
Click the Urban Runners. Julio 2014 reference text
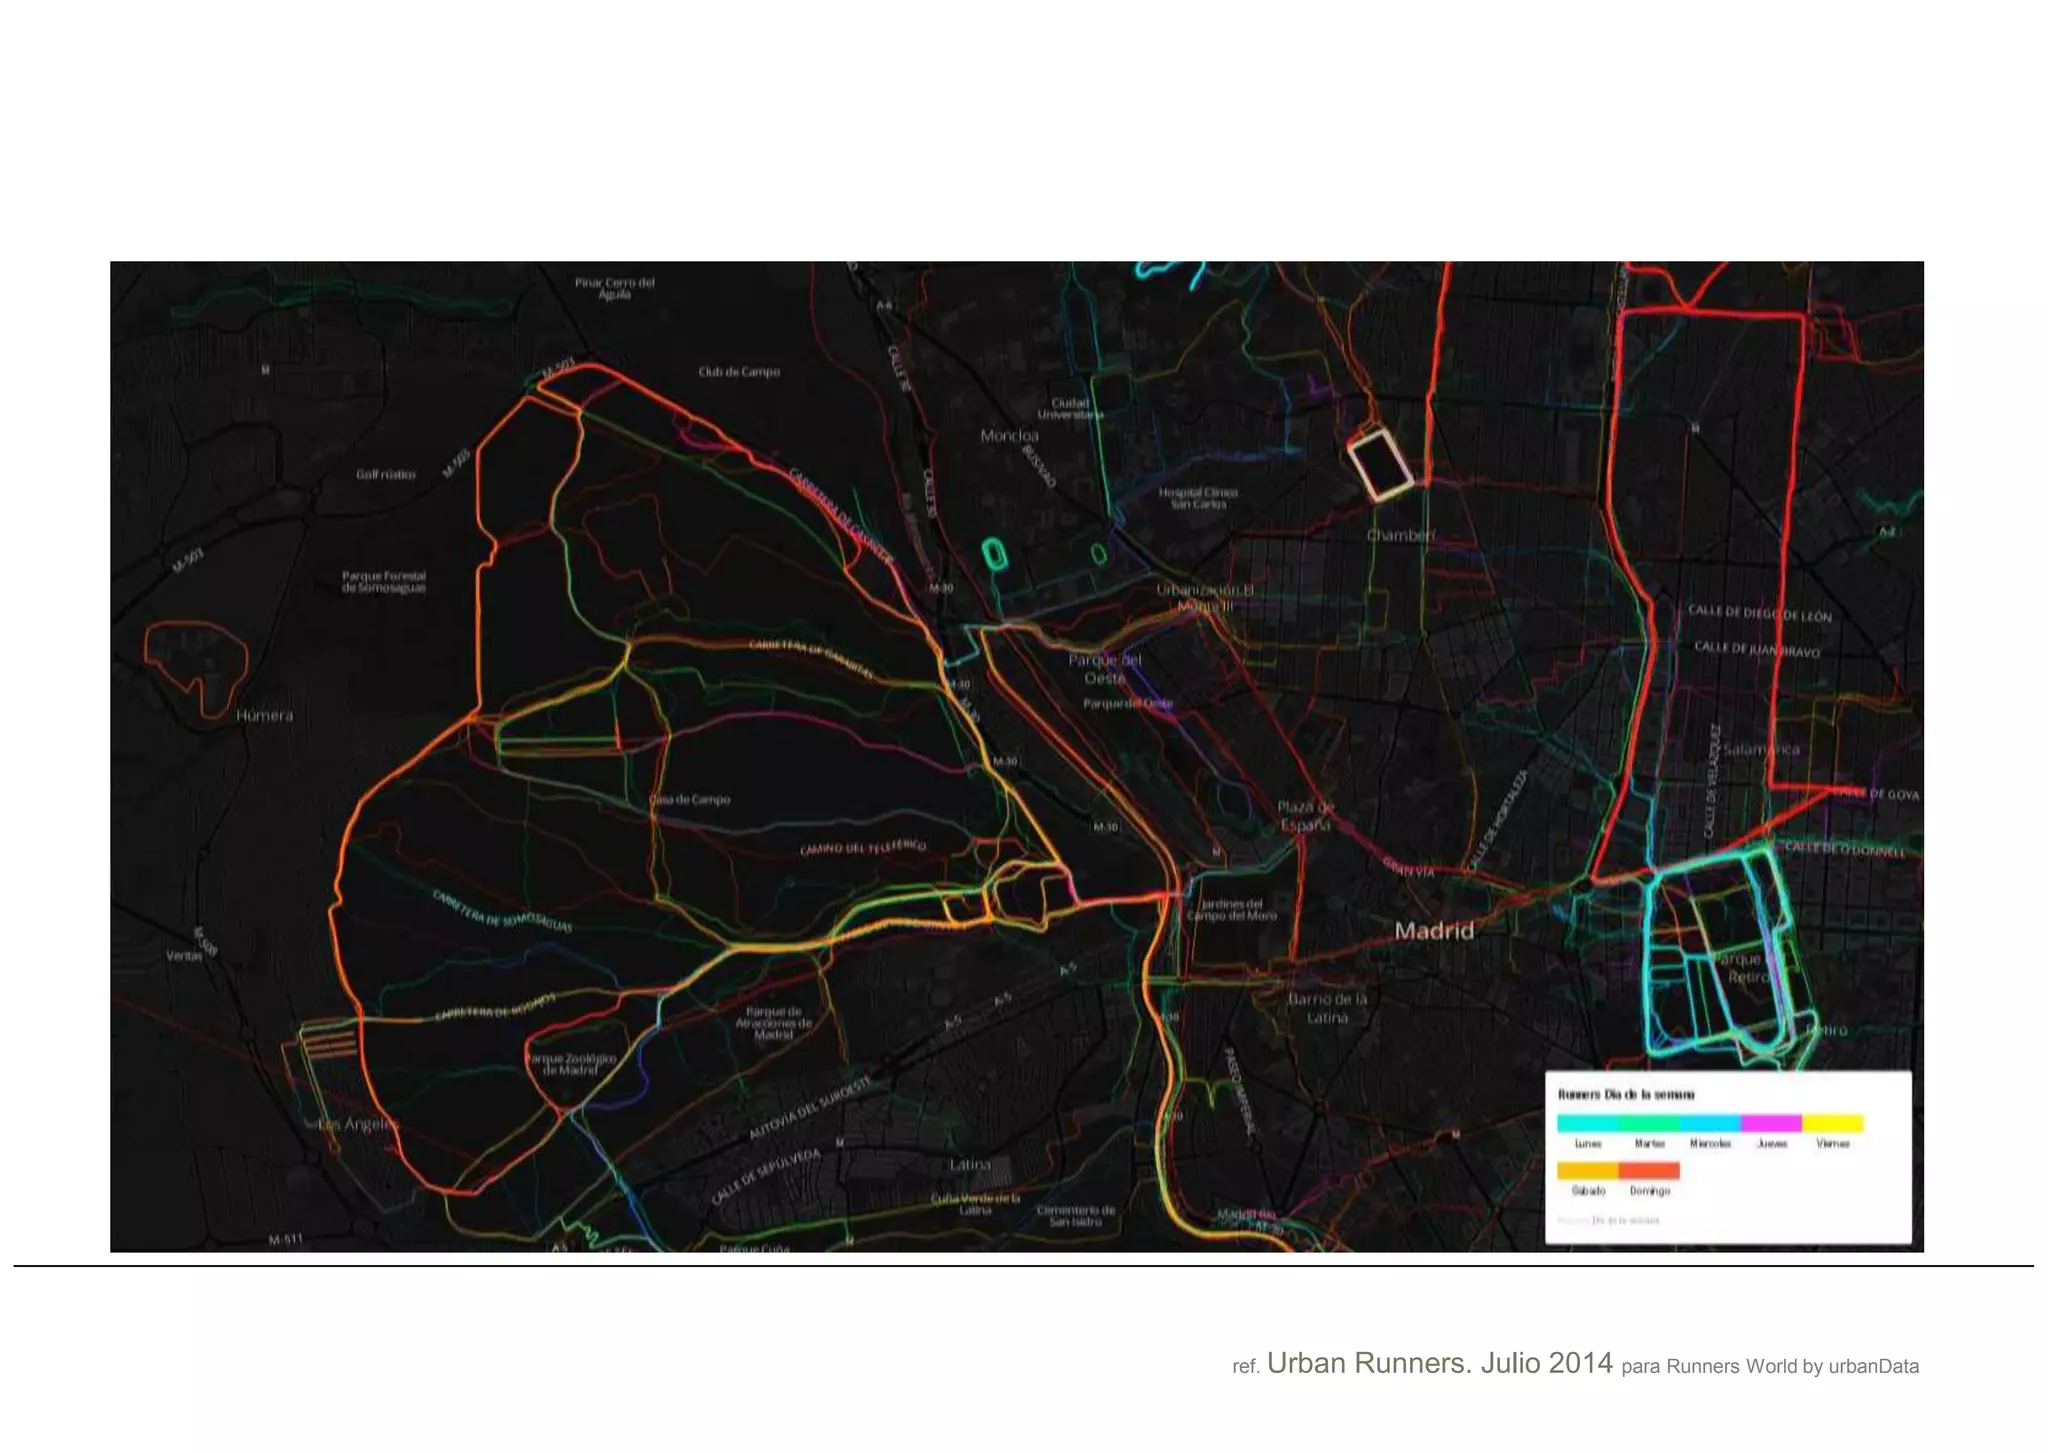click(x=1439, y=1364)
